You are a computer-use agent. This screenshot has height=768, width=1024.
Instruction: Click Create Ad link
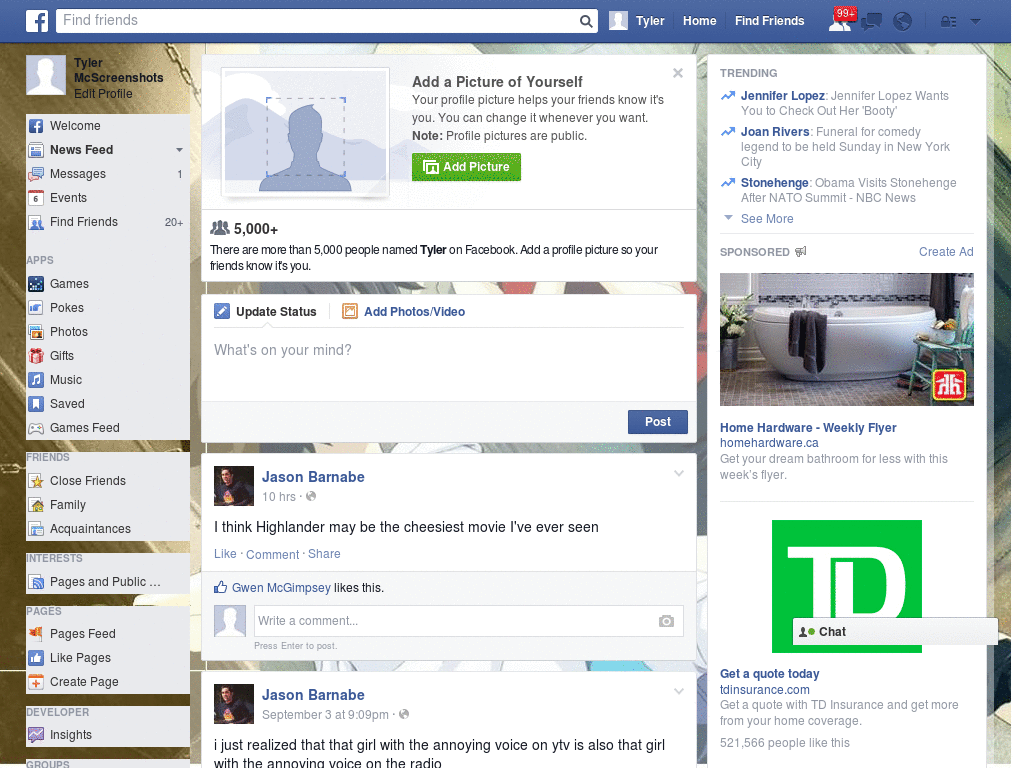coord(946,252)
